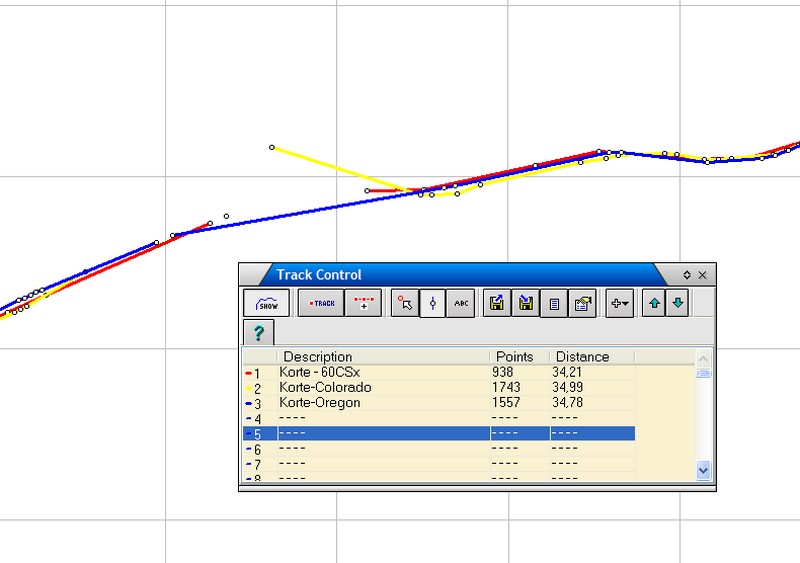Click distance value 34,78
Image resolution: width=800 pixels, height=563 pixels.
pyautogui.click(x=567, y=403)
